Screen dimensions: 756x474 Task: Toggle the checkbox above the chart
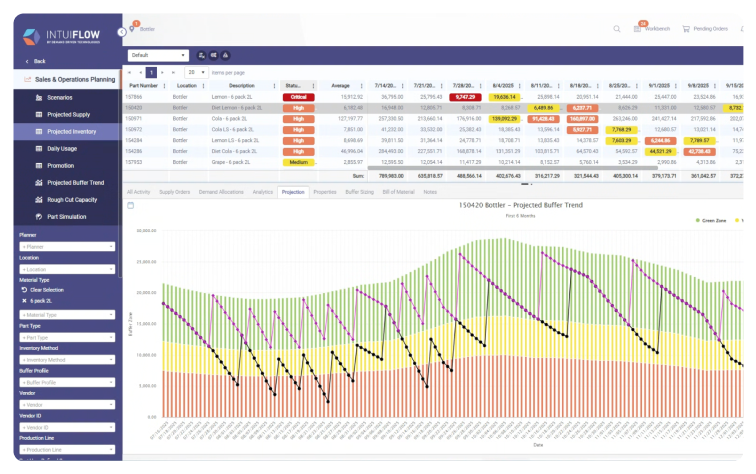pos(131,205)
